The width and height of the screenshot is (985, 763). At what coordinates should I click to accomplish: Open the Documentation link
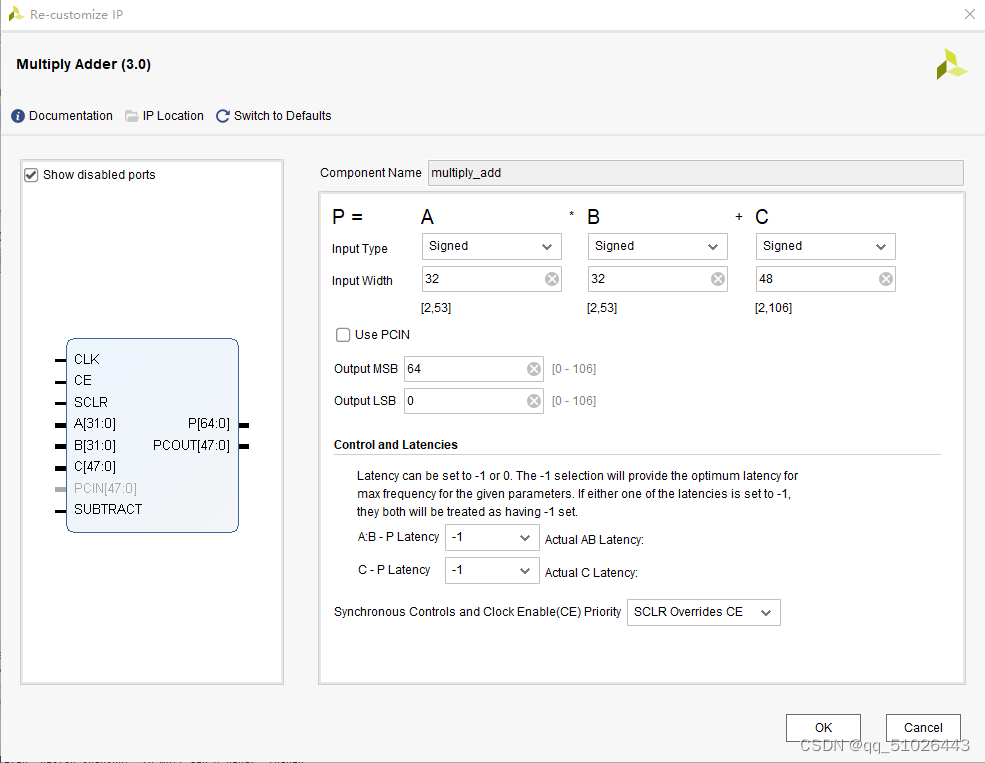coord(70,116)
